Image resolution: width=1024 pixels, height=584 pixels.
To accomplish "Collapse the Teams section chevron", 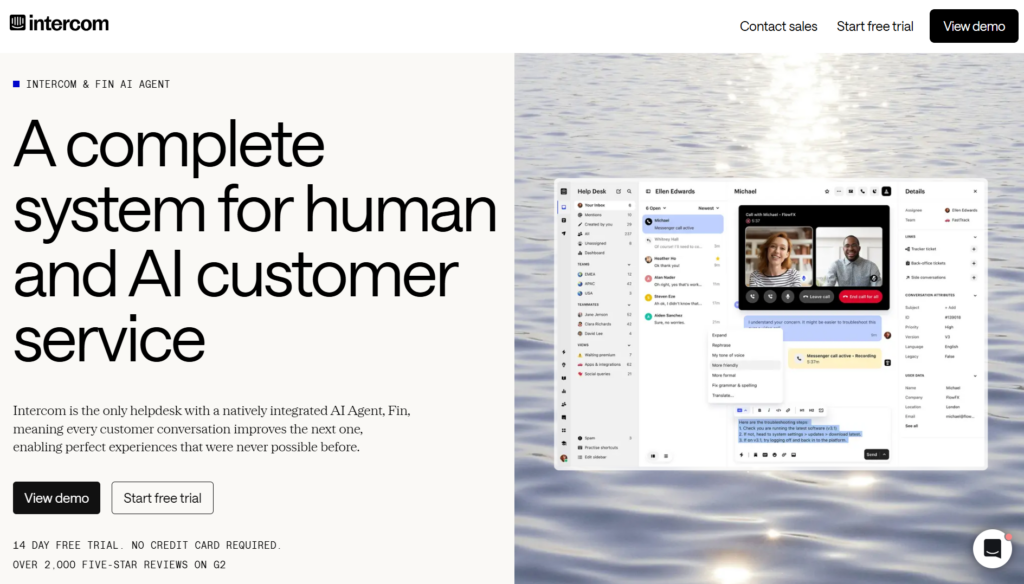I will coord(629,265).
